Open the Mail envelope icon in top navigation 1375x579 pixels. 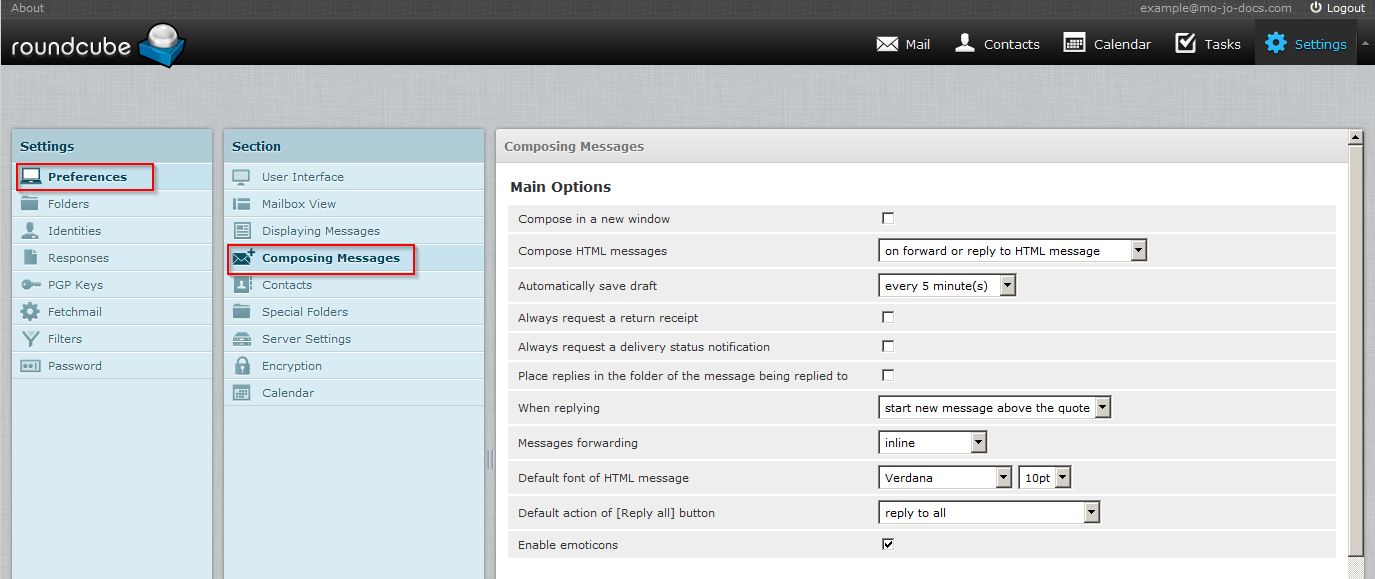click(x=887, y=44)
